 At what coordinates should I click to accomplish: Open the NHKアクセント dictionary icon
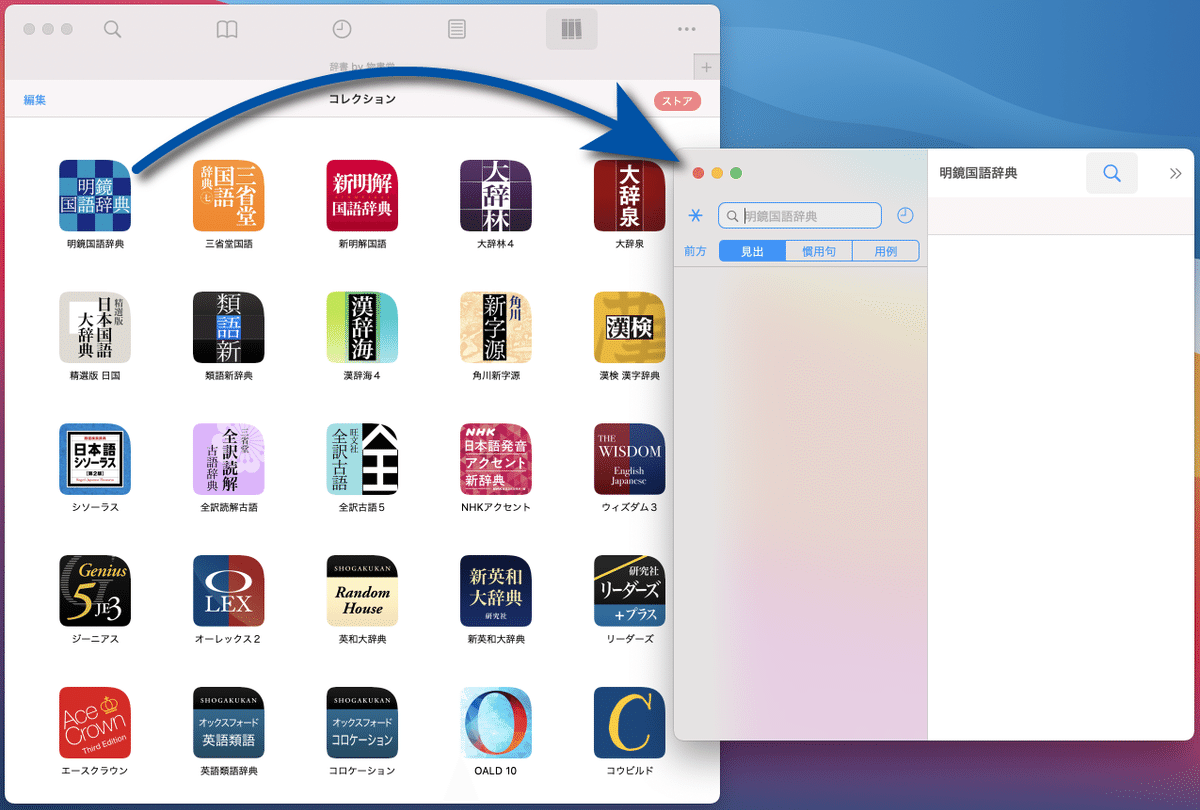pos(496,459)
